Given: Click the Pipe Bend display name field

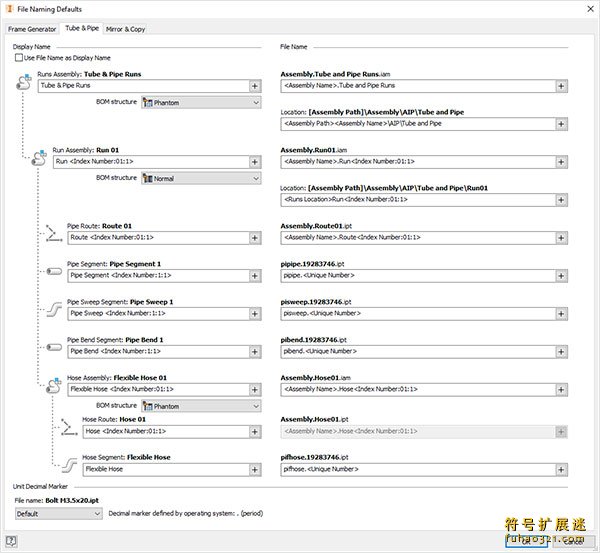Looking at the screenshot, I should click(x=156, y=351).
